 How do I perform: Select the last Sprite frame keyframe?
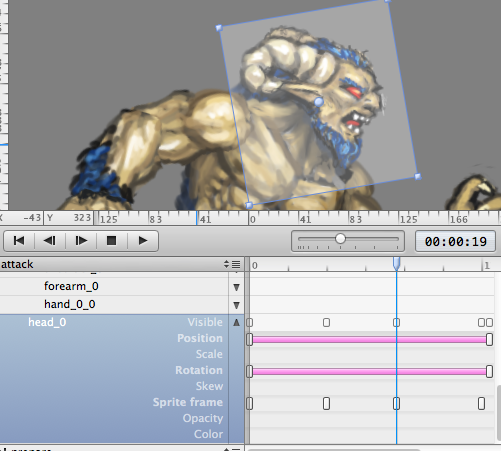(x=481, y=404)
